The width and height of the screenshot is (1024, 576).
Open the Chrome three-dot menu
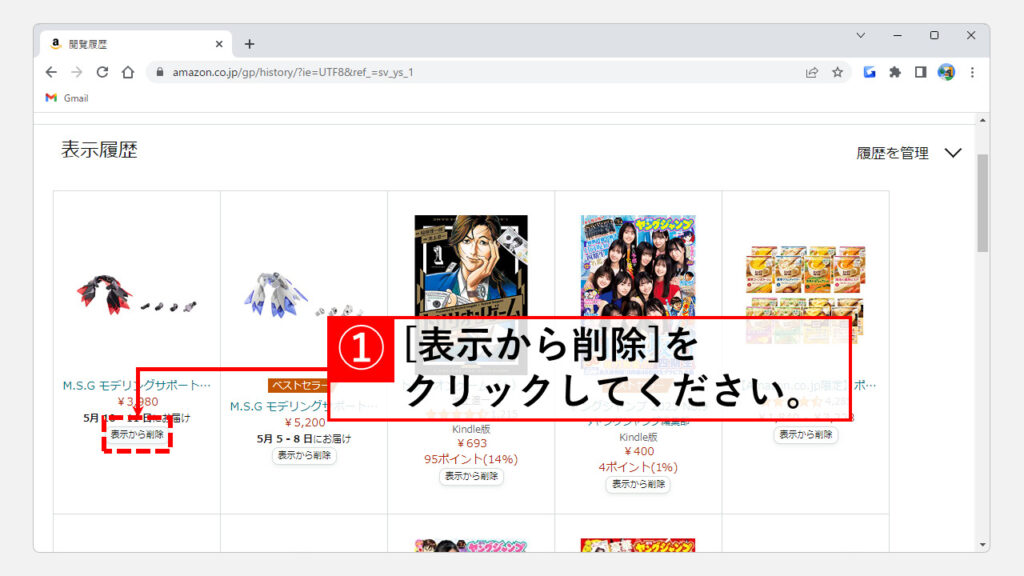click(972, 72)
